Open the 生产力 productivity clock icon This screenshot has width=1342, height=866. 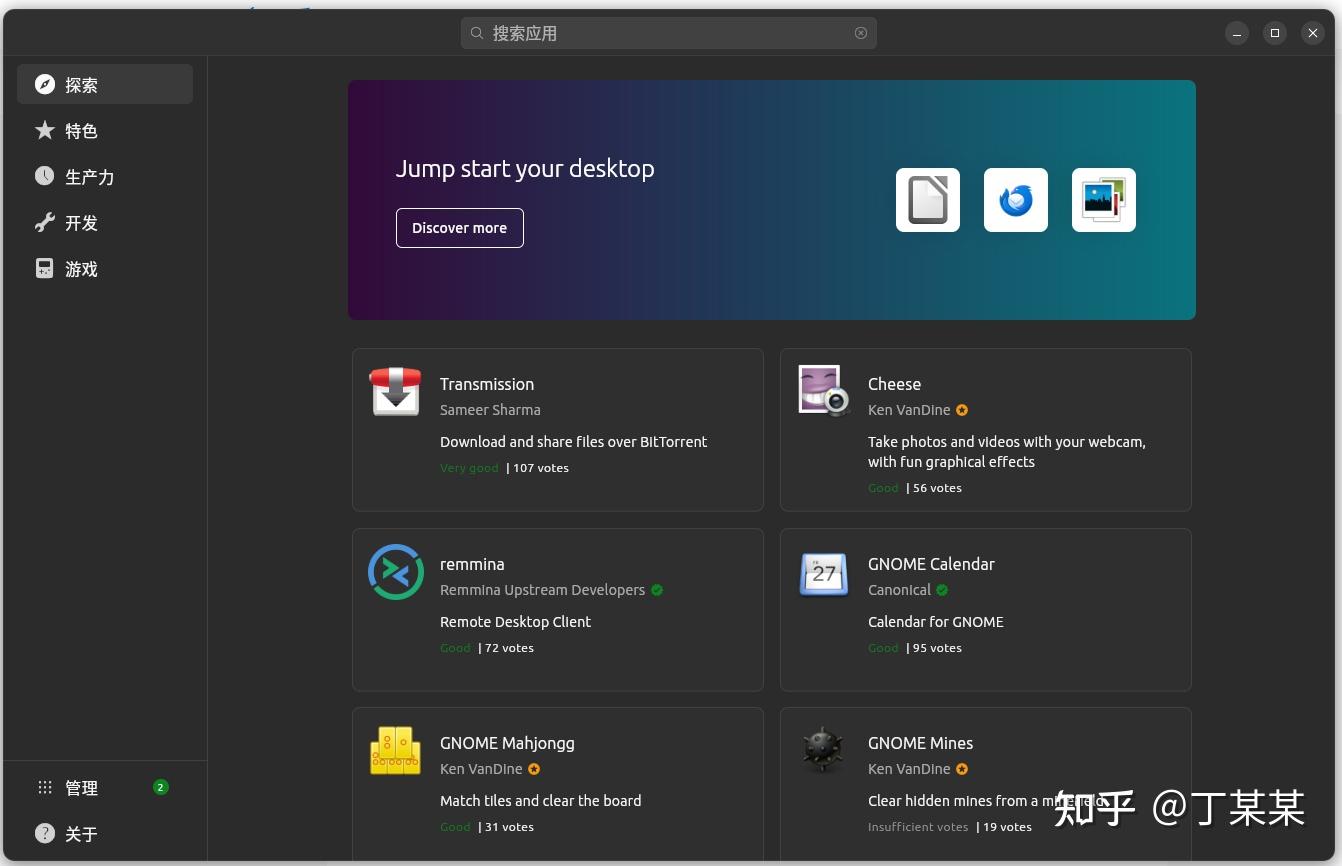pyautogui.click(x=44, y=176)
